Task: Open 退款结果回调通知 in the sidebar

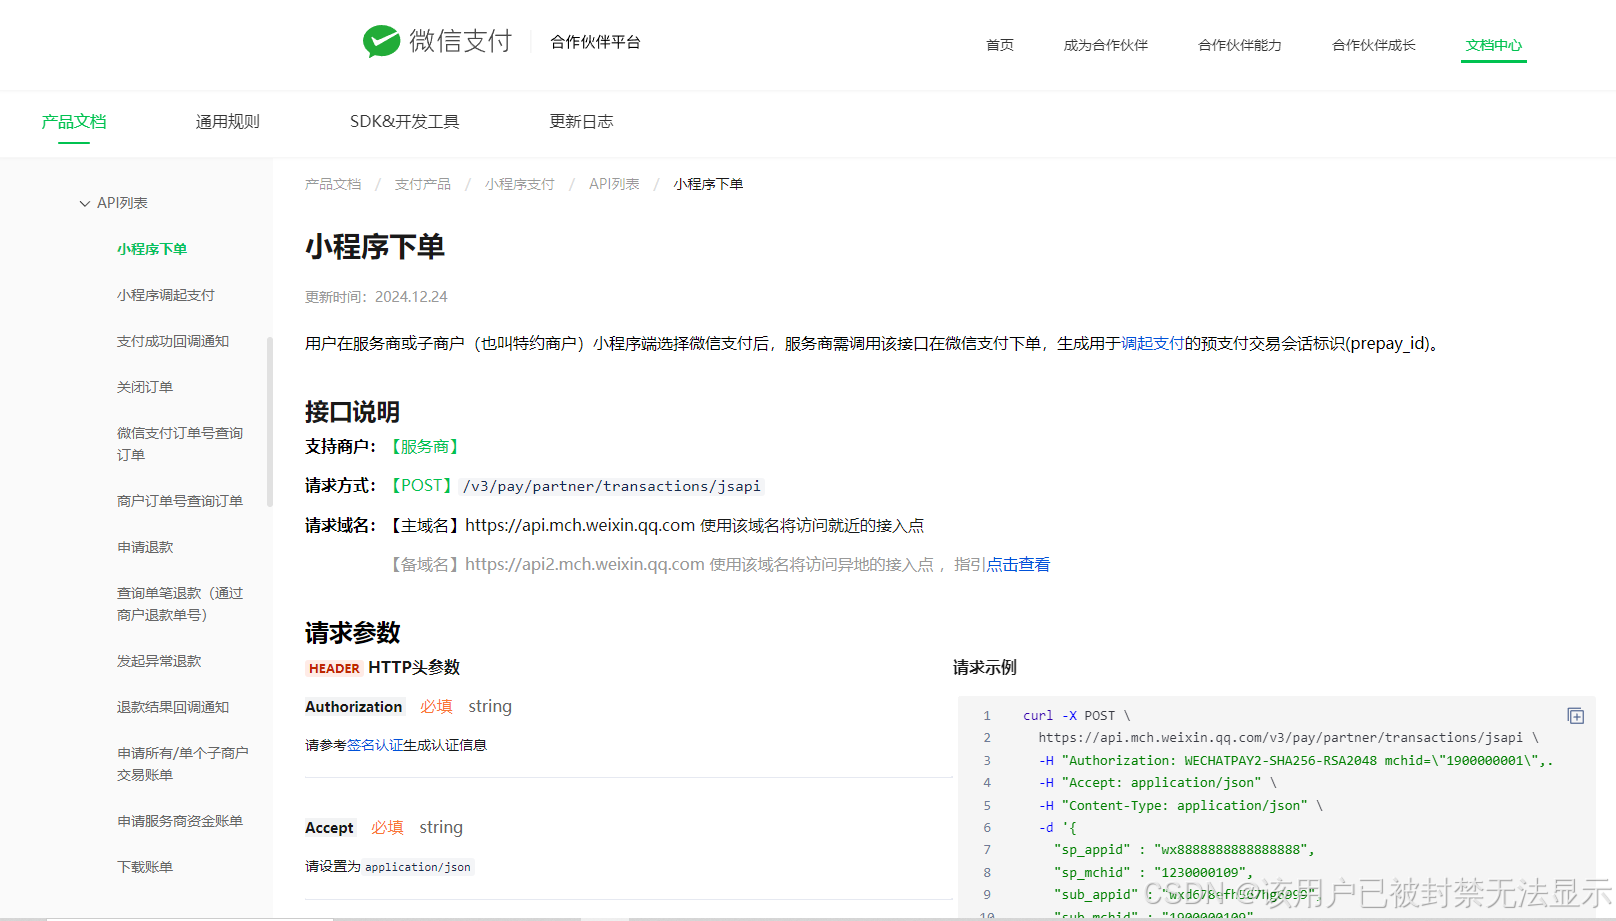Action: 172,707
